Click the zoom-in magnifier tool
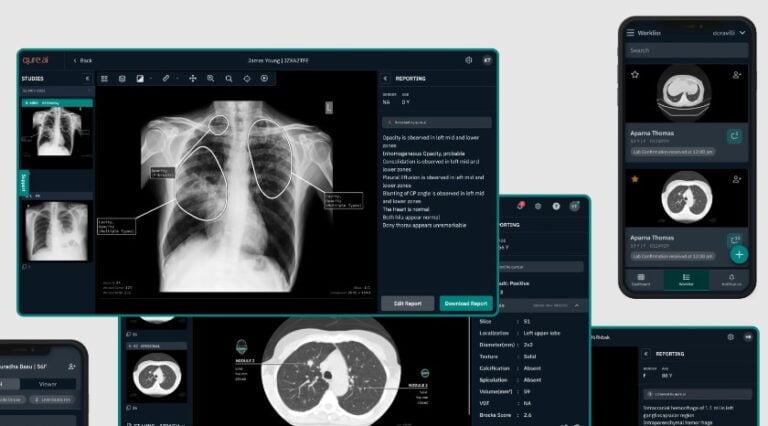 coord(210,78)
